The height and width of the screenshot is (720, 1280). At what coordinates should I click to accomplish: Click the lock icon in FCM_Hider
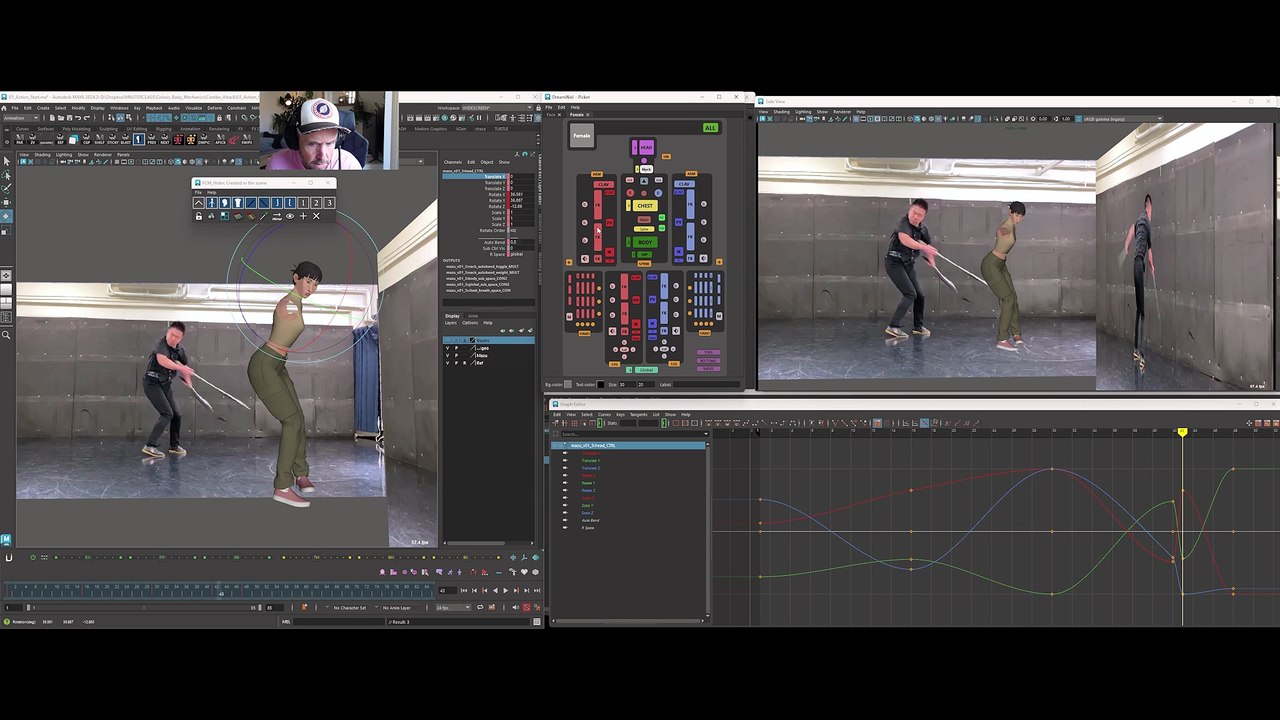[199, 216]
